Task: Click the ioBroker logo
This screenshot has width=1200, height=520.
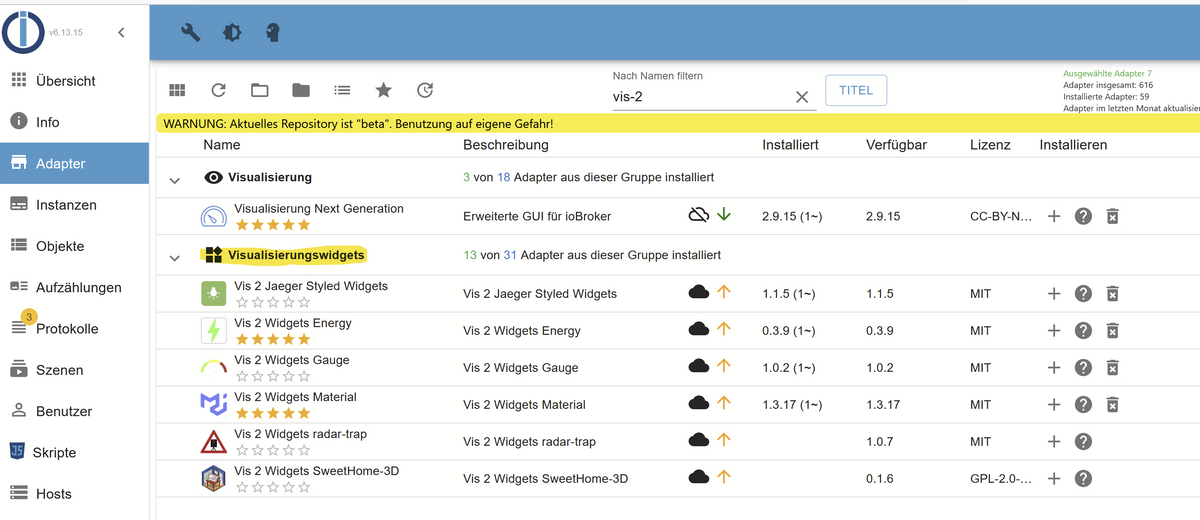Action: click(x=23, y=32)
